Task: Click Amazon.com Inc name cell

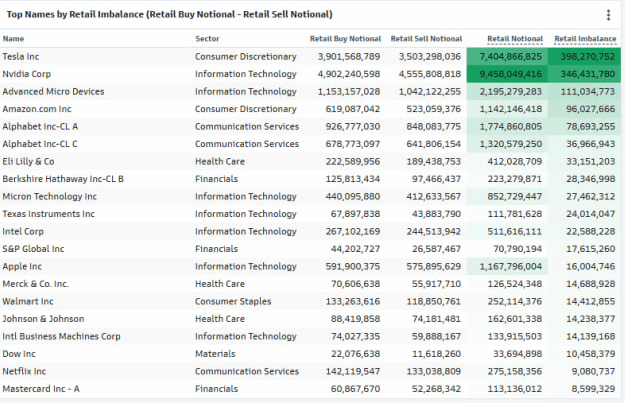Action: (x=37, y=108)
